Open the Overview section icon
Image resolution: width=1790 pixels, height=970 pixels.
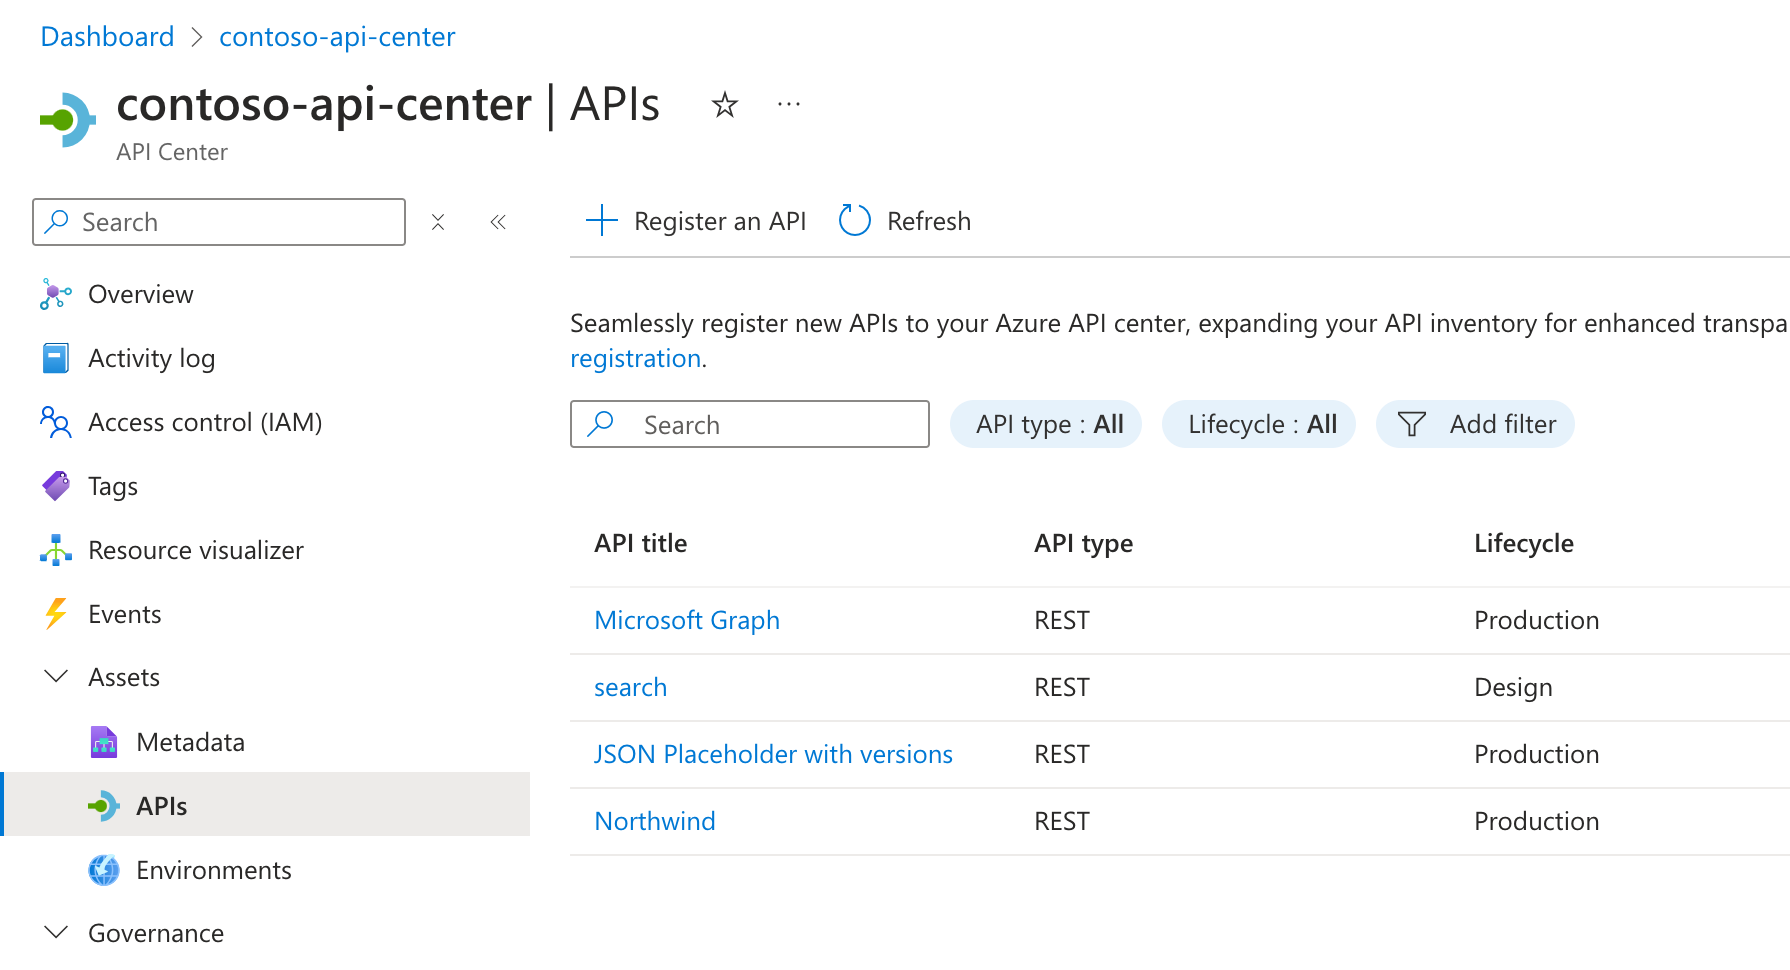point(55,293)
